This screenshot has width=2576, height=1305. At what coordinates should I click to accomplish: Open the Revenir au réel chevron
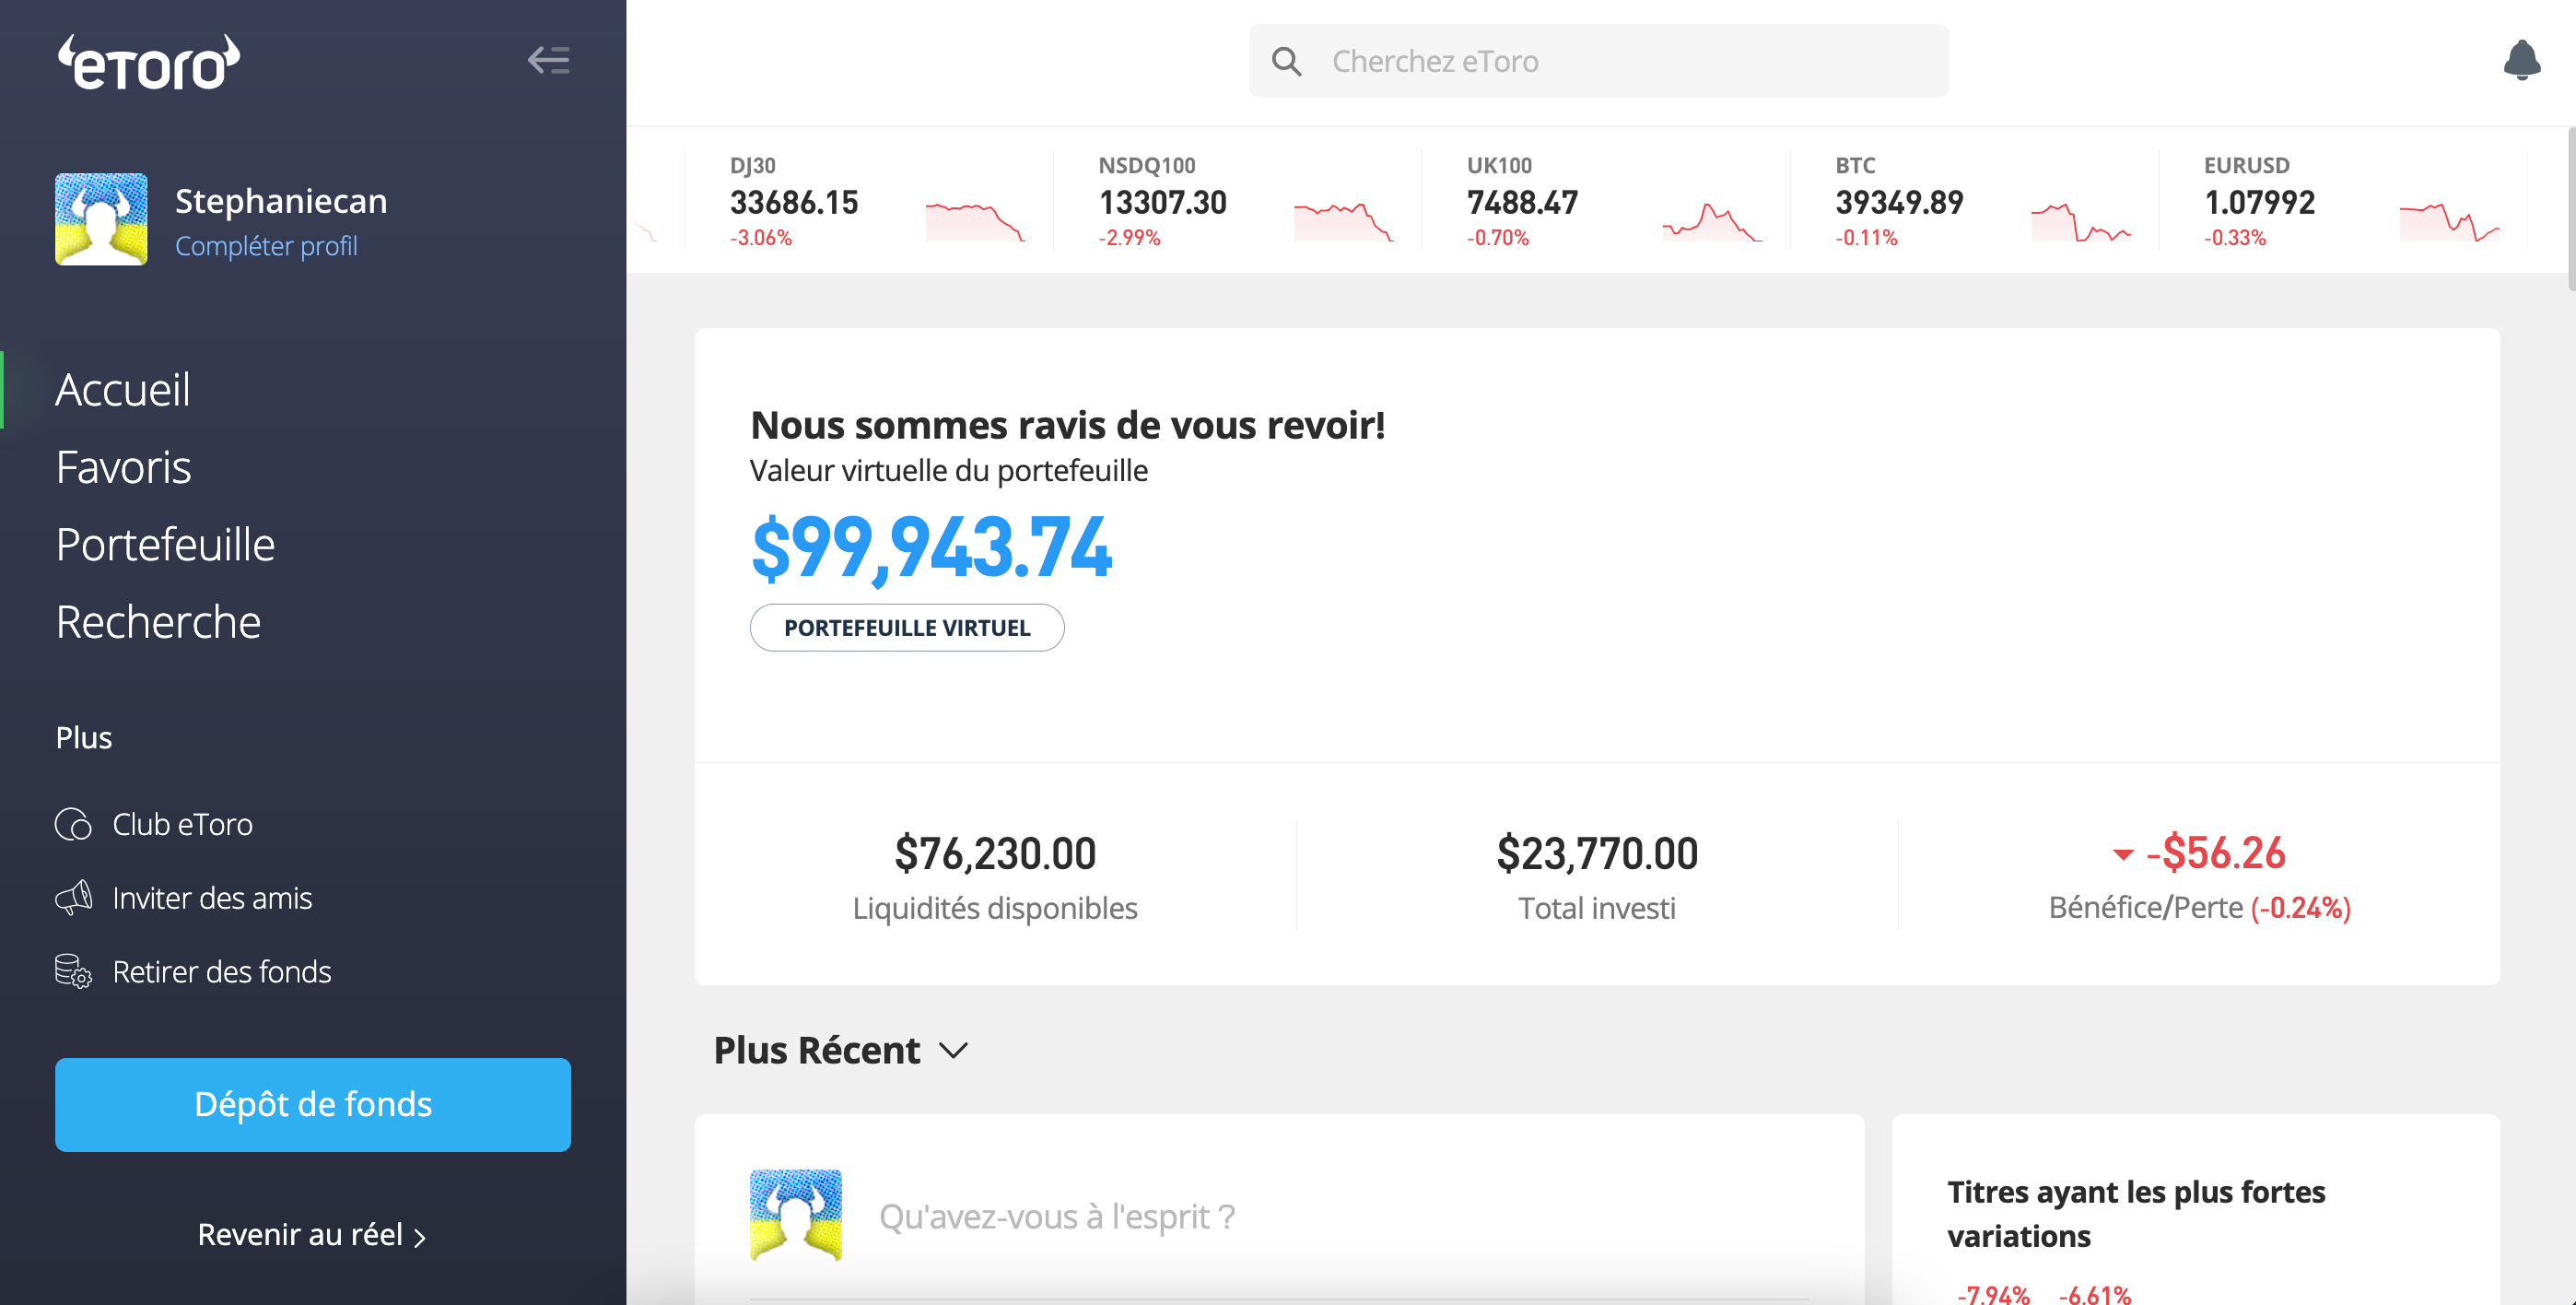click(x=419, y=1235)
